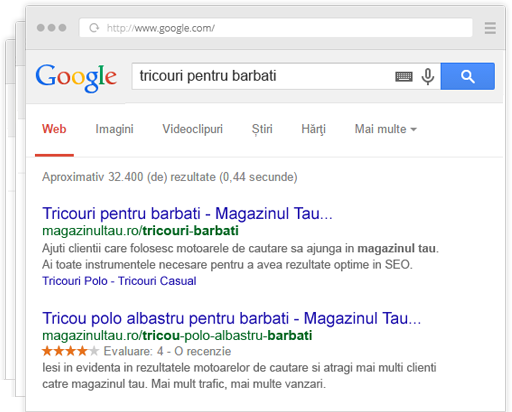The width and height of the screenshot is (512, 412).
Task: Open result 'Tricou polo albastru pentru barbati'
Action: click(232, 318)
